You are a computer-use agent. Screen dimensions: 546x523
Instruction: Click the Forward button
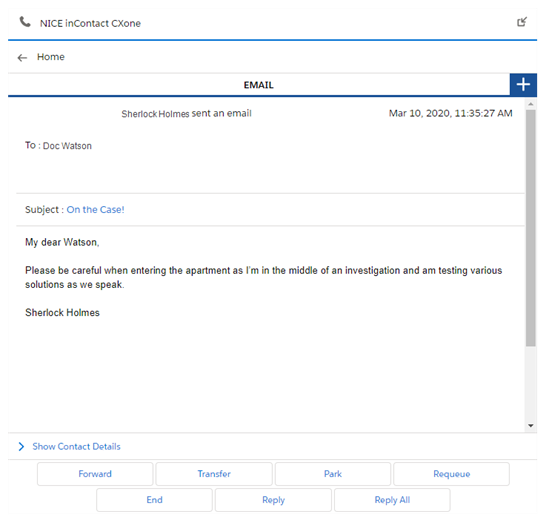pos(95,474)
